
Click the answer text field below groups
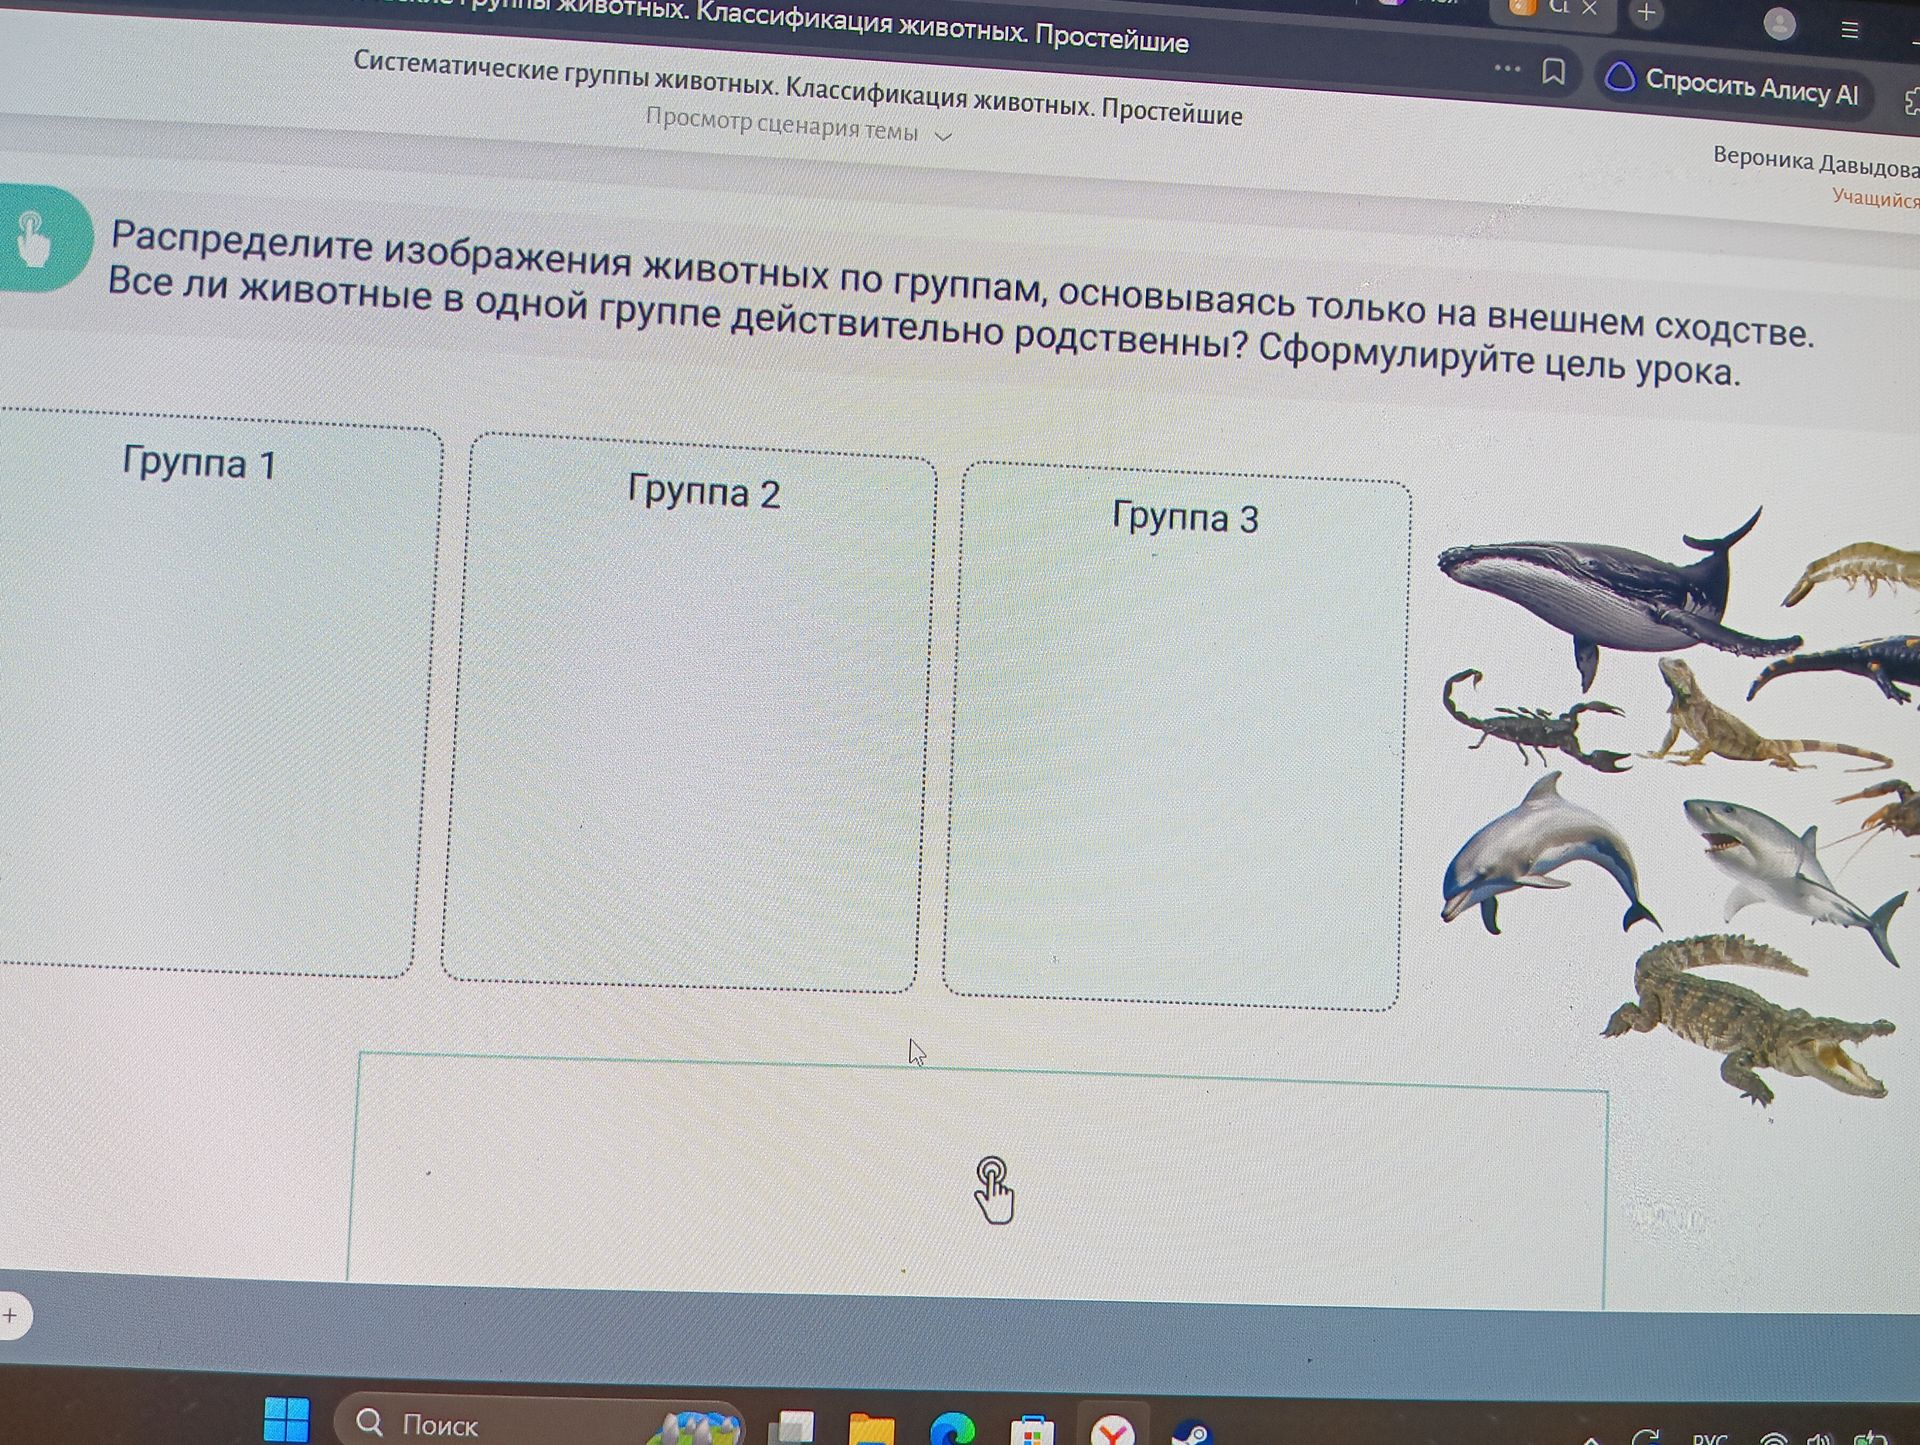coord(978,1180)
